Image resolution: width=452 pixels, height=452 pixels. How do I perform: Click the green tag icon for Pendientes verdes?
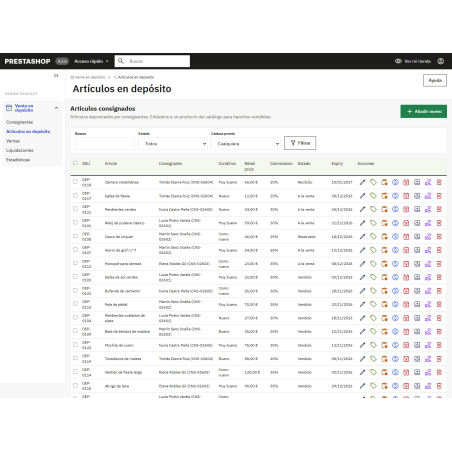[373, 209]
